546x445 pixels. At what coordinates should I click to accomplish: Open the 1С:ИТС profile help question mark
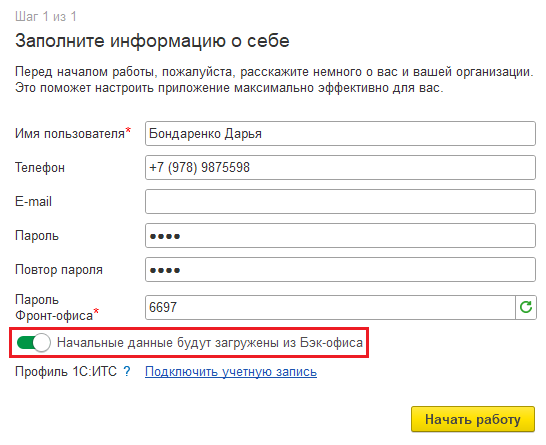coord(127,372)
